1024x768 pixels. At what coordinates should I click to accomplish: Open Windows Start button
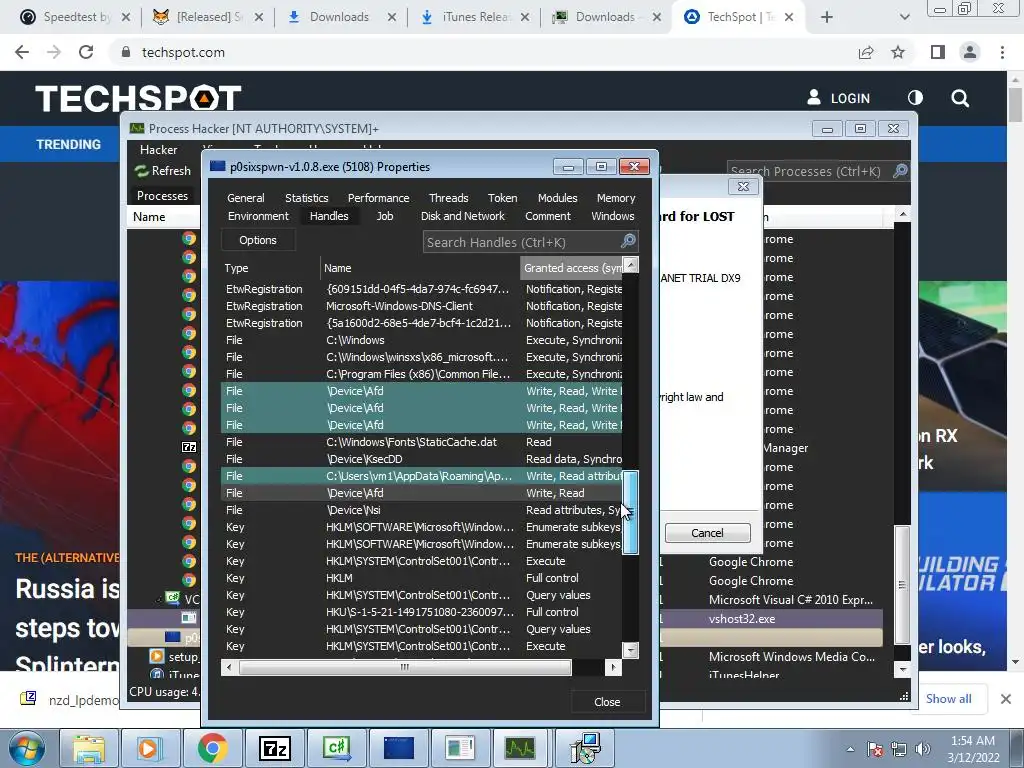pos(26,748)
